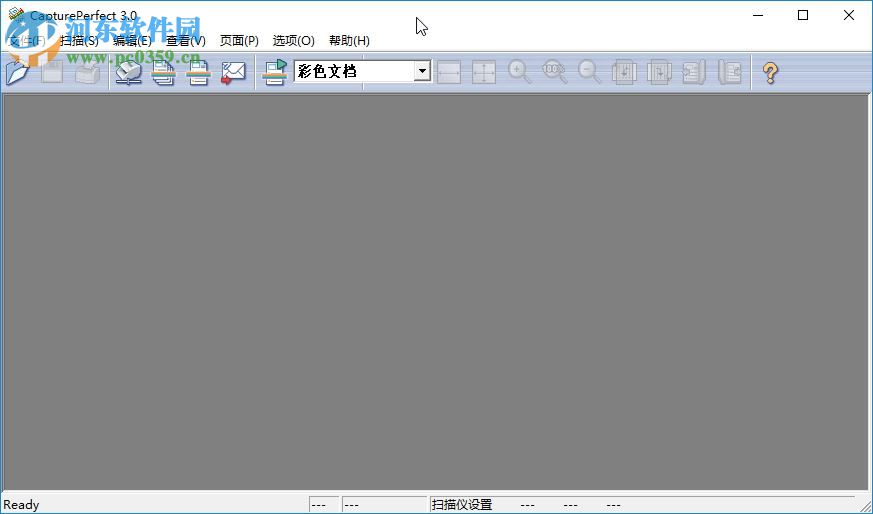Viewport: 873px width, 514px height.
Task: Click the start scan job icon
Action: pyautogui.click(x=274, y=72)
